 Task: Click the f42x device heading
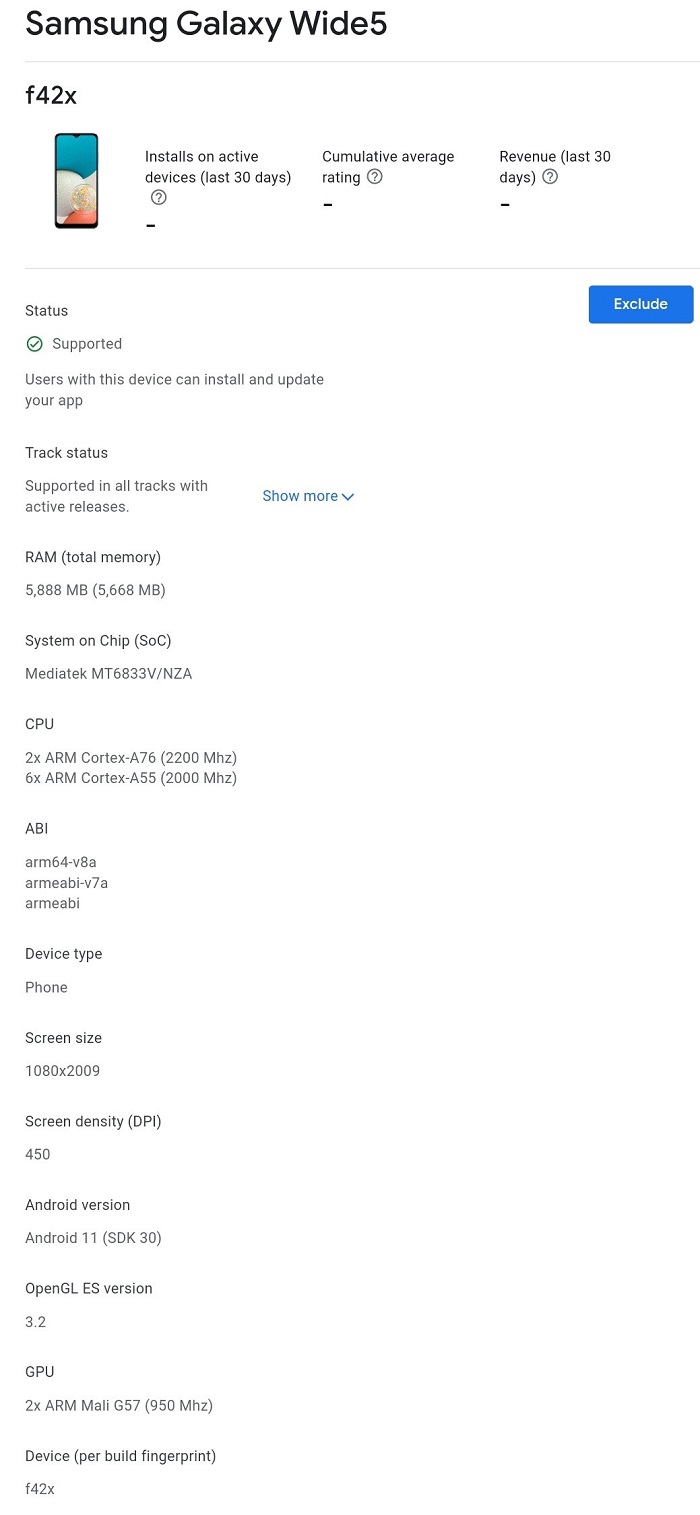51,96
